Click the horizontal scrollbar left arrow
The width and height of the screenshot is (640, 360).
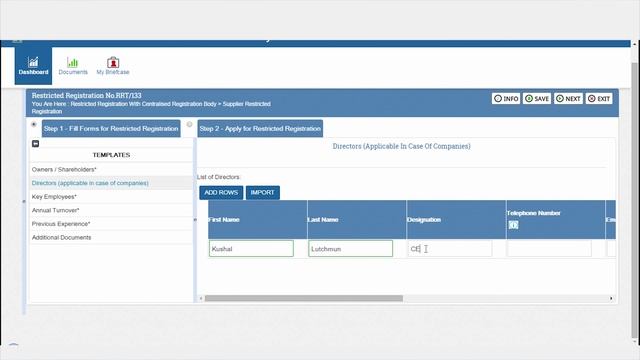click(x=201, y=298)
